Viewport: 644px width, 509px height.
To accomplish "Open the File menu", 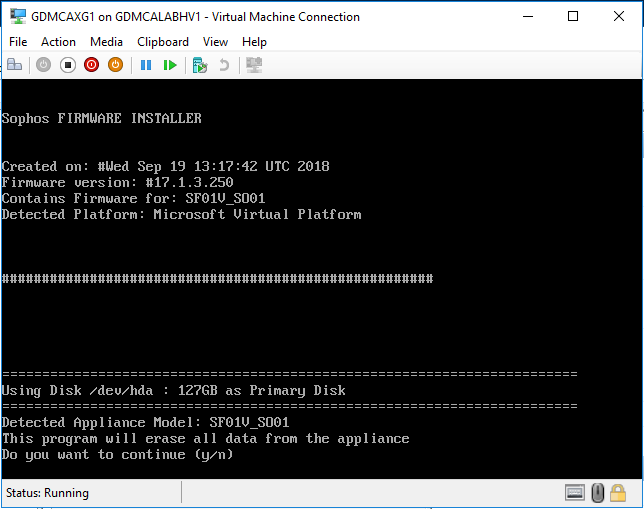I will point(18,42).
